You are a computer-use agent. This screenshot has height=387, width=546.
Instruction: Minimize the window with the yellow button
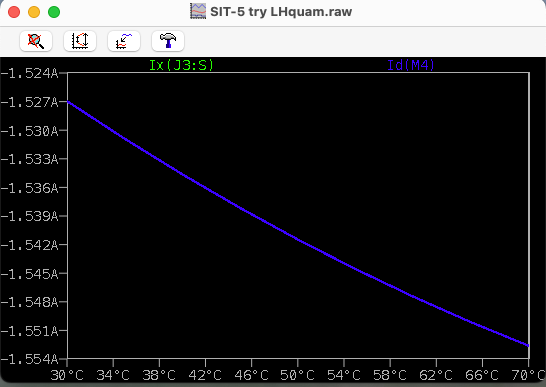pos(34,12)
